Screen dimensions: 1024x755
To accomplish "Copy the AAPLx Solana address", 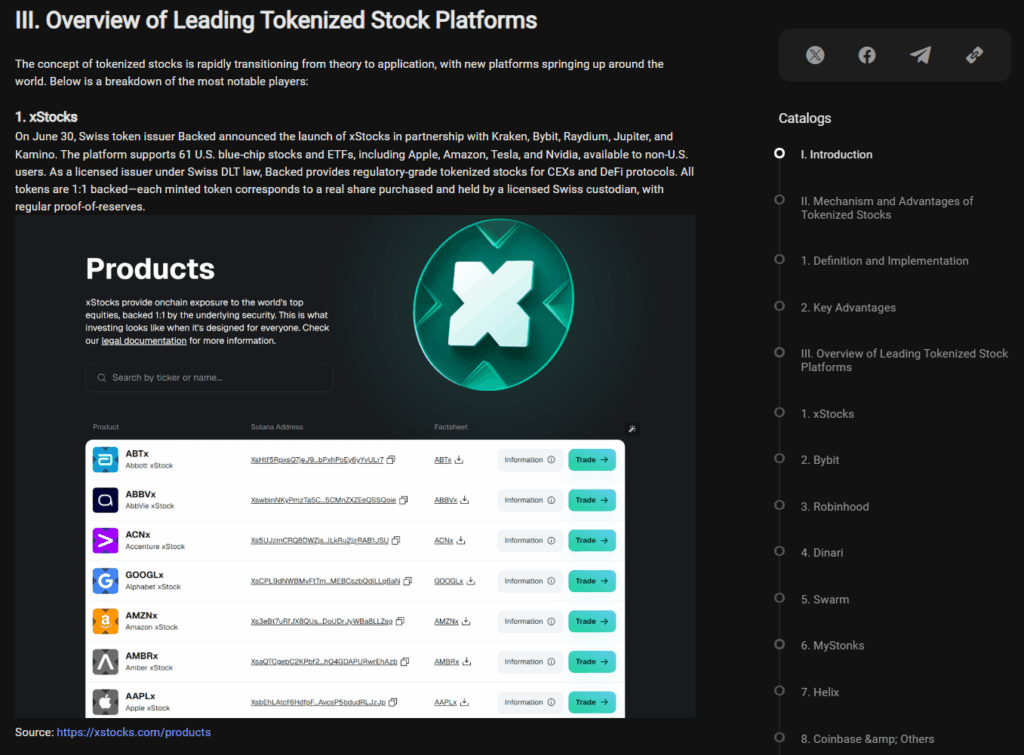I will 393,702.
